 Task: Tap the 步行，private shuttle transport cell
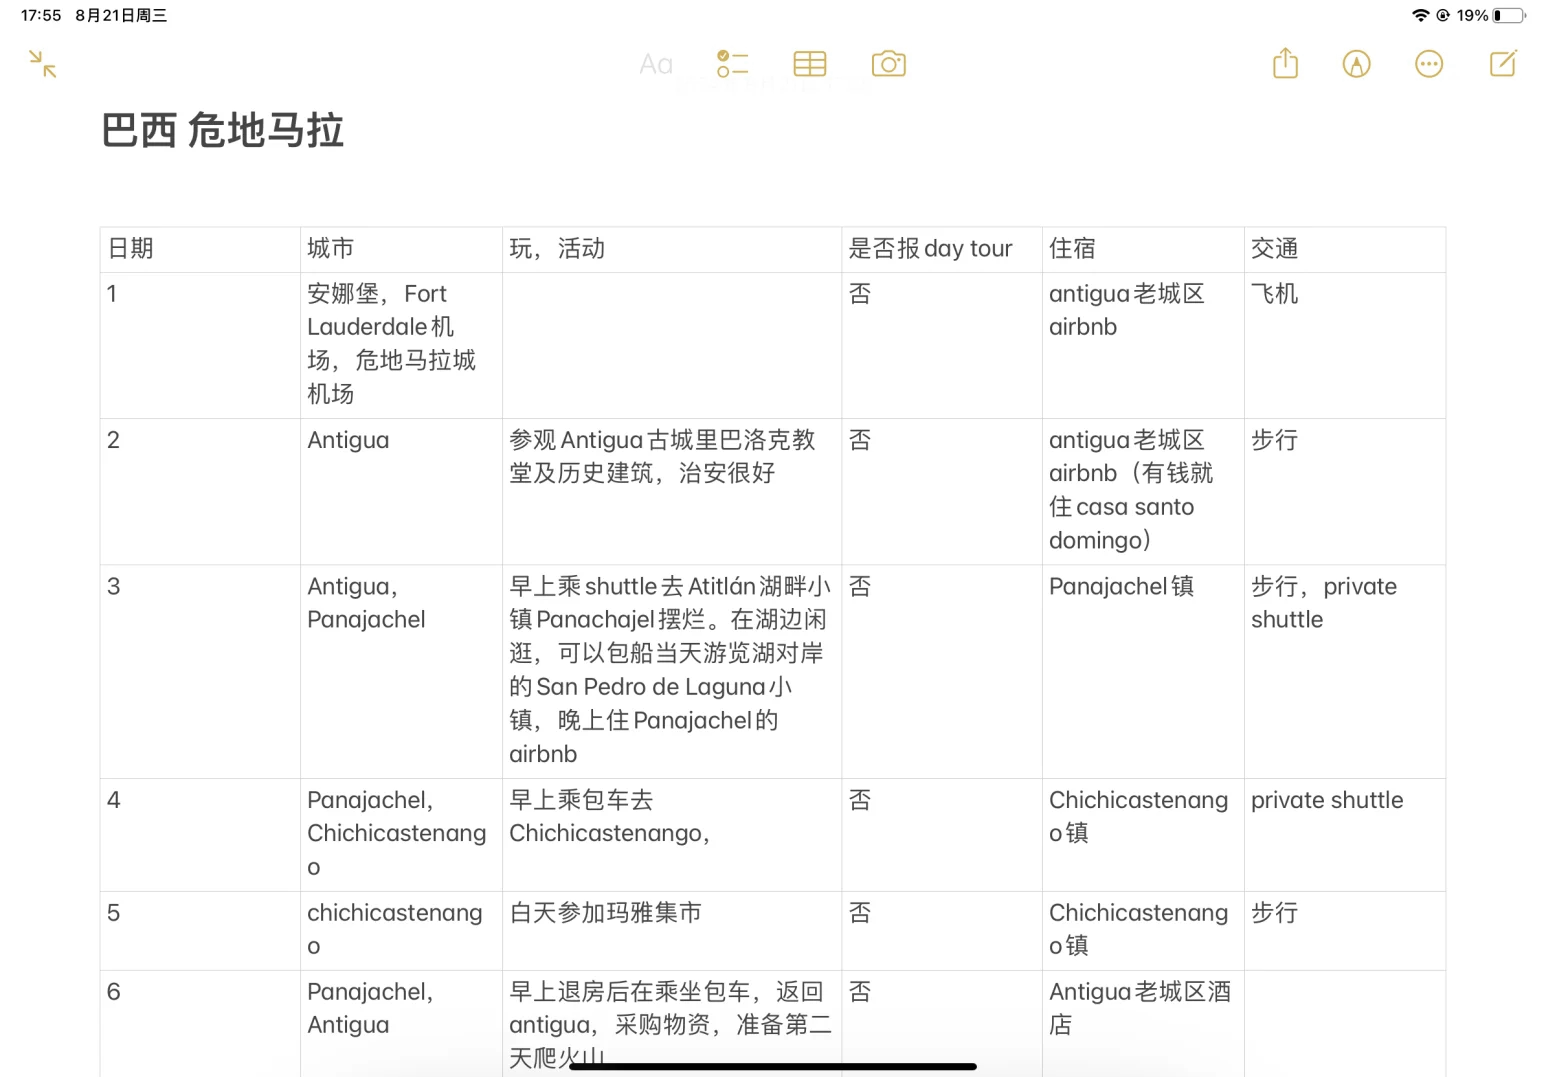click(x=1345, y=671)
